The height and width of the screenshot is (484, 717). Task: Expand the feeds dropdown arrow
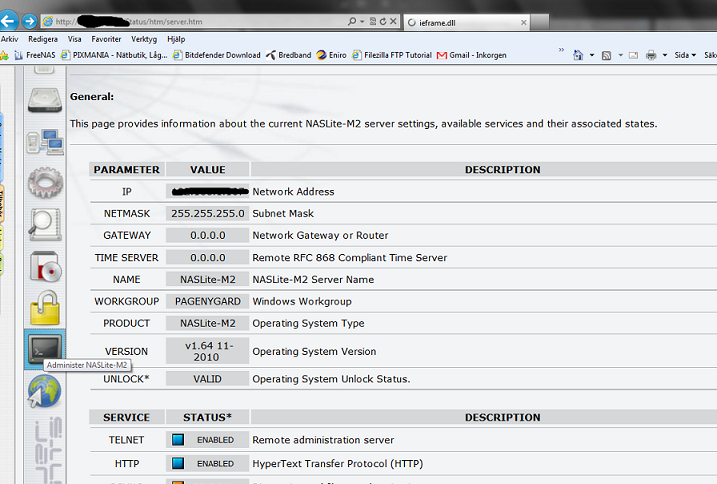click(x=621, y=55)
